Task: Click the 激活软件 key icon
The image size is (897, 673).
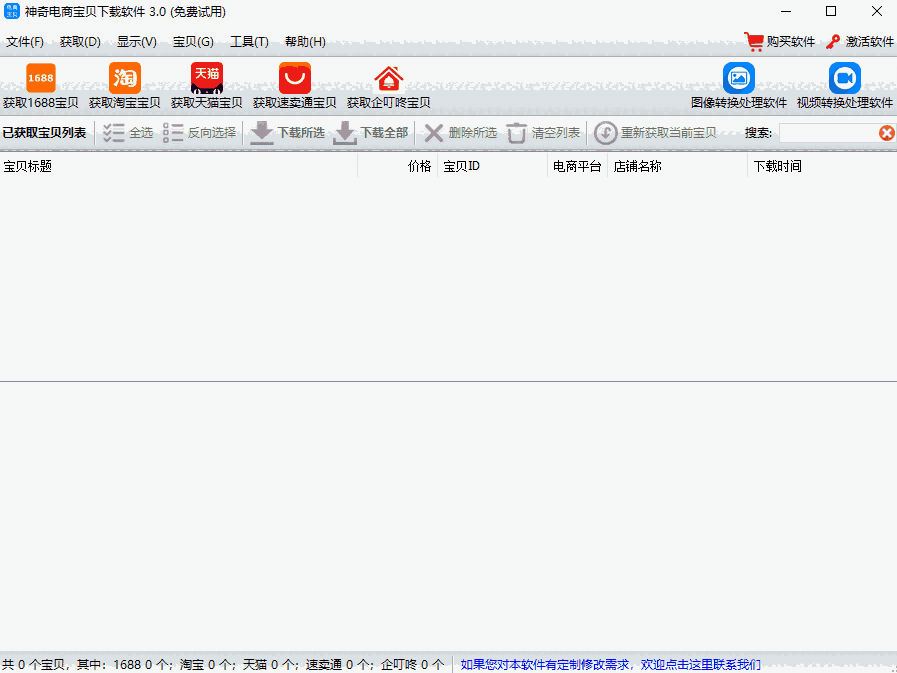Action: tap(833, 42)
